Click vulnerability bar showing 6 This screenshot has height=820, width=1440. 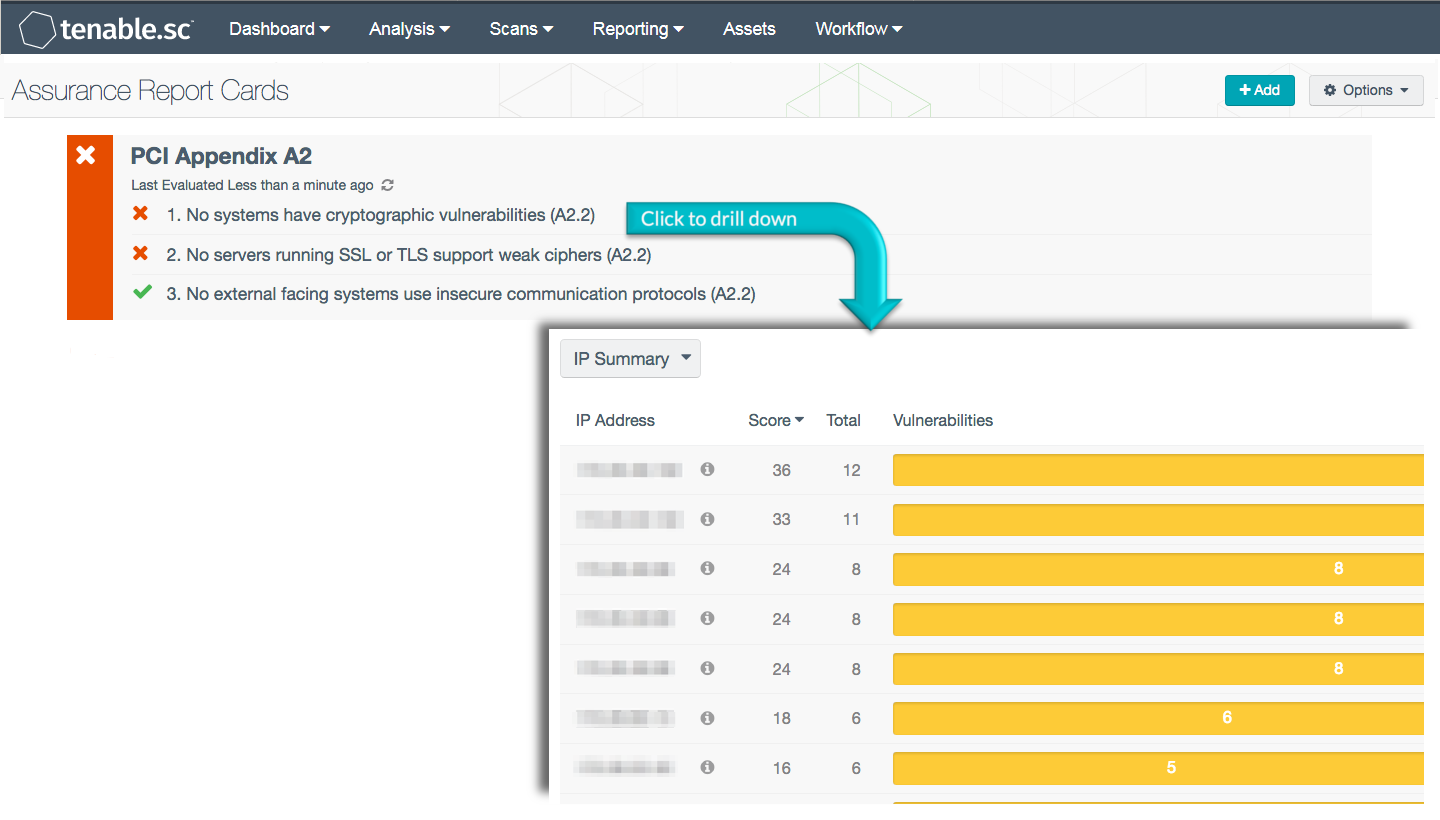coord(1158,718)
